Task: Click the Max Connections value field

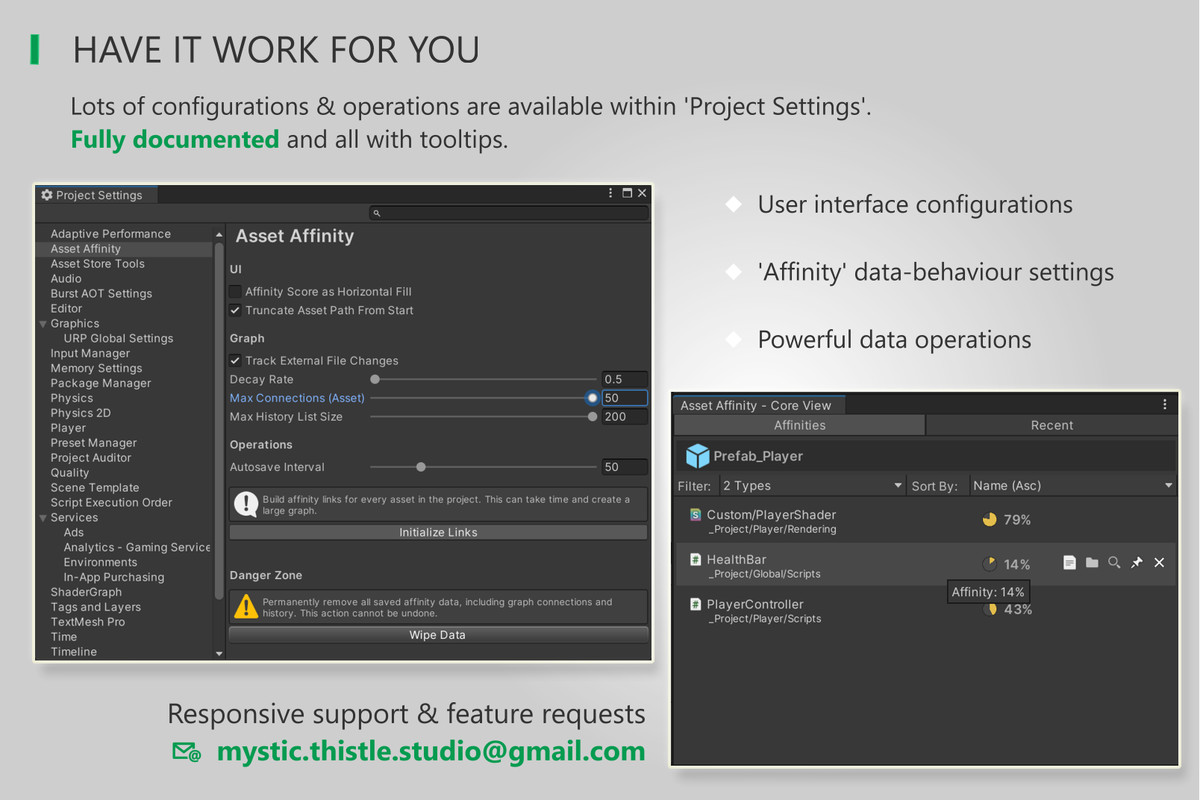Action: click(624, 398)
